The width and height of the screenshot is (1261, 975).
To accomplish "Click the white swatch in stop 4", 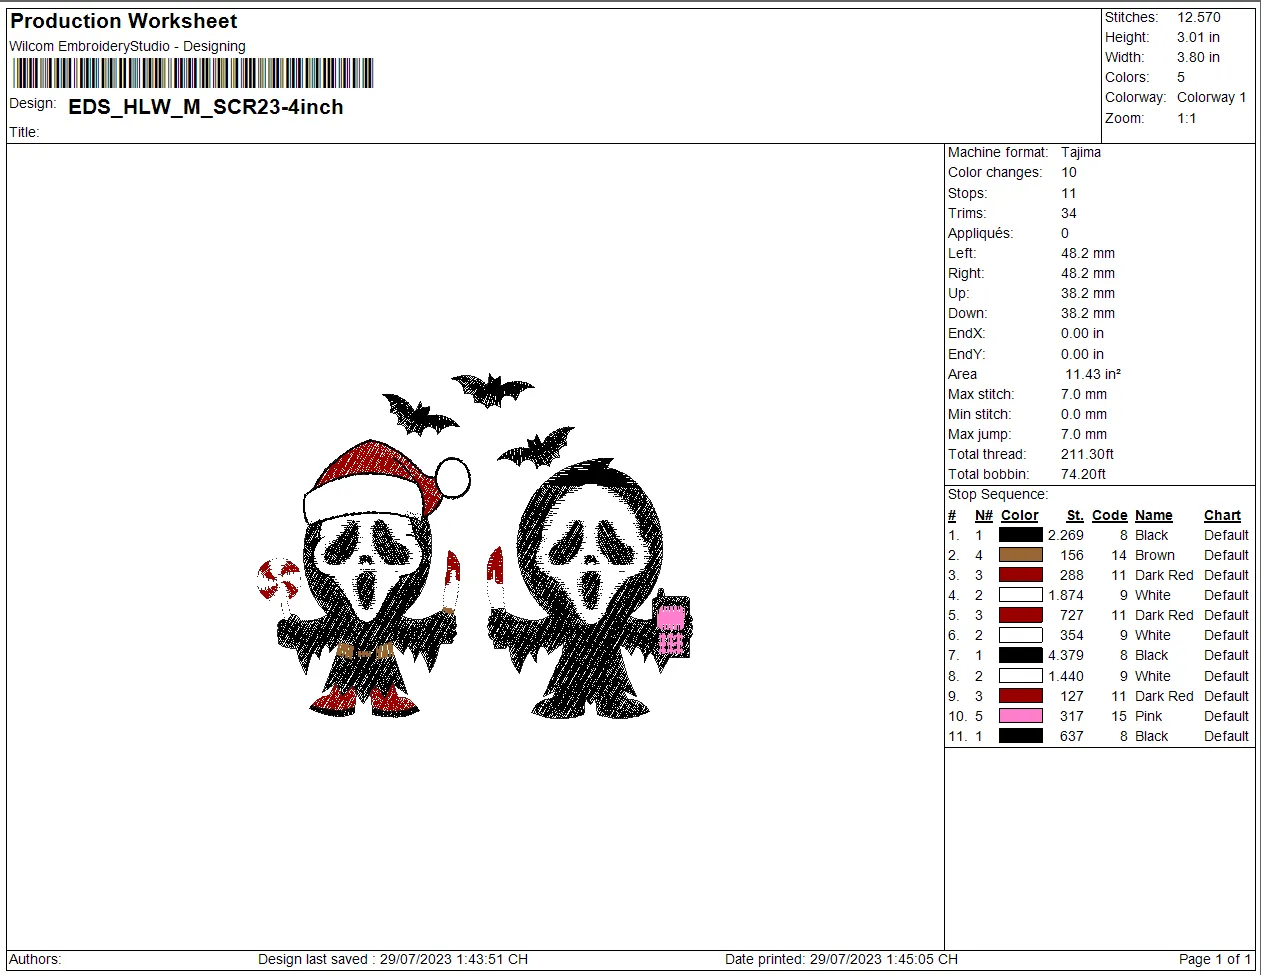I will [x=1021, y=595].
